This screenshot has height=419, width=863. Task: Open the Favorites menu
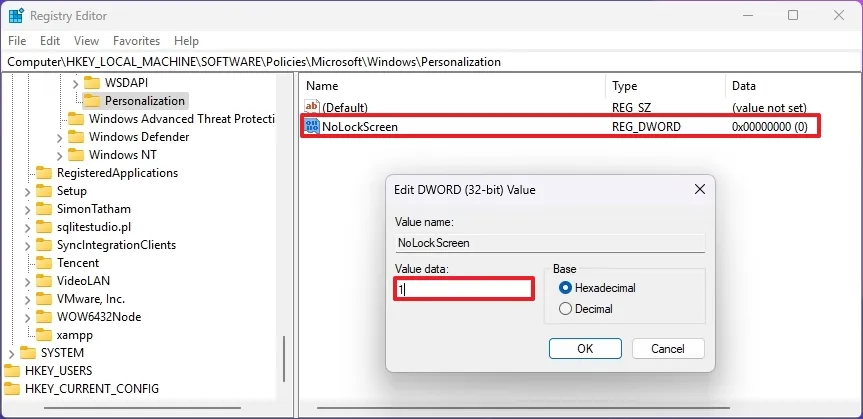coord(136,41)
